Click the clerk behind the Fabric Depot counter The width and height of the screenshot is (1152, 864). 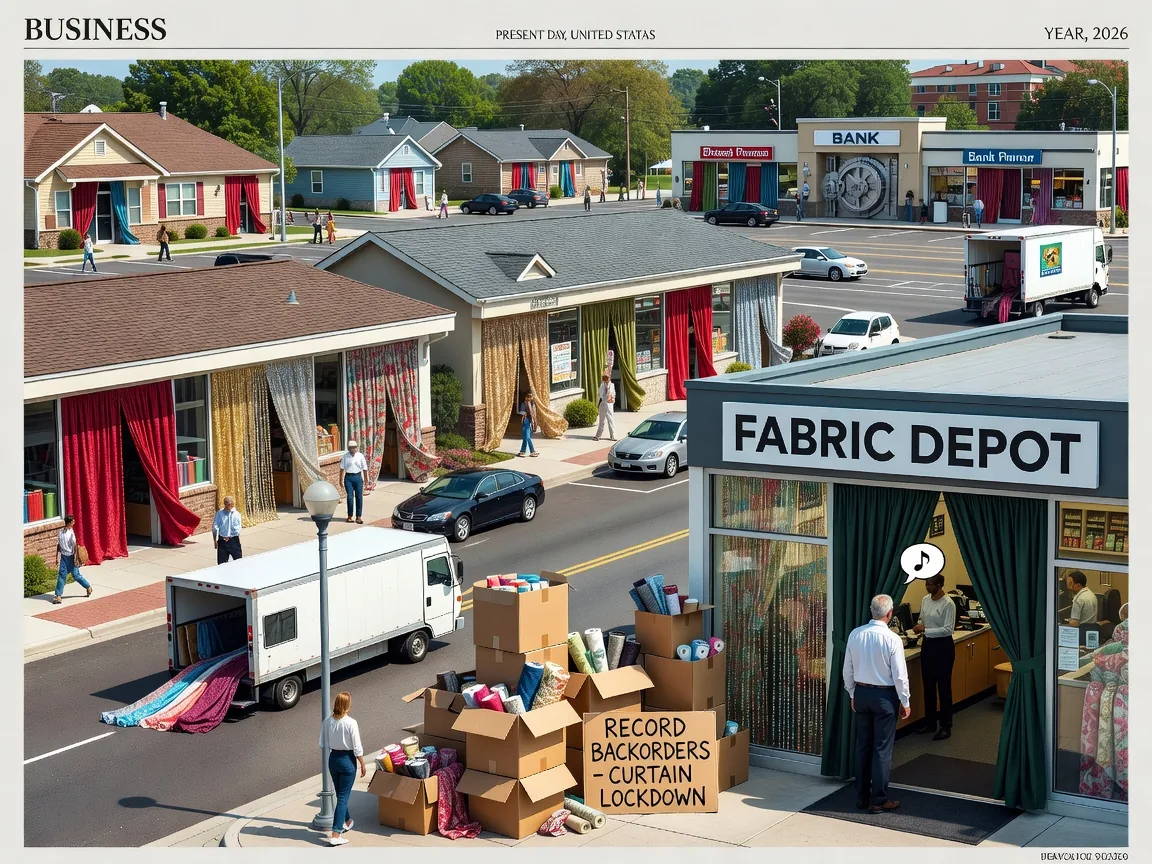coord(936,656)
